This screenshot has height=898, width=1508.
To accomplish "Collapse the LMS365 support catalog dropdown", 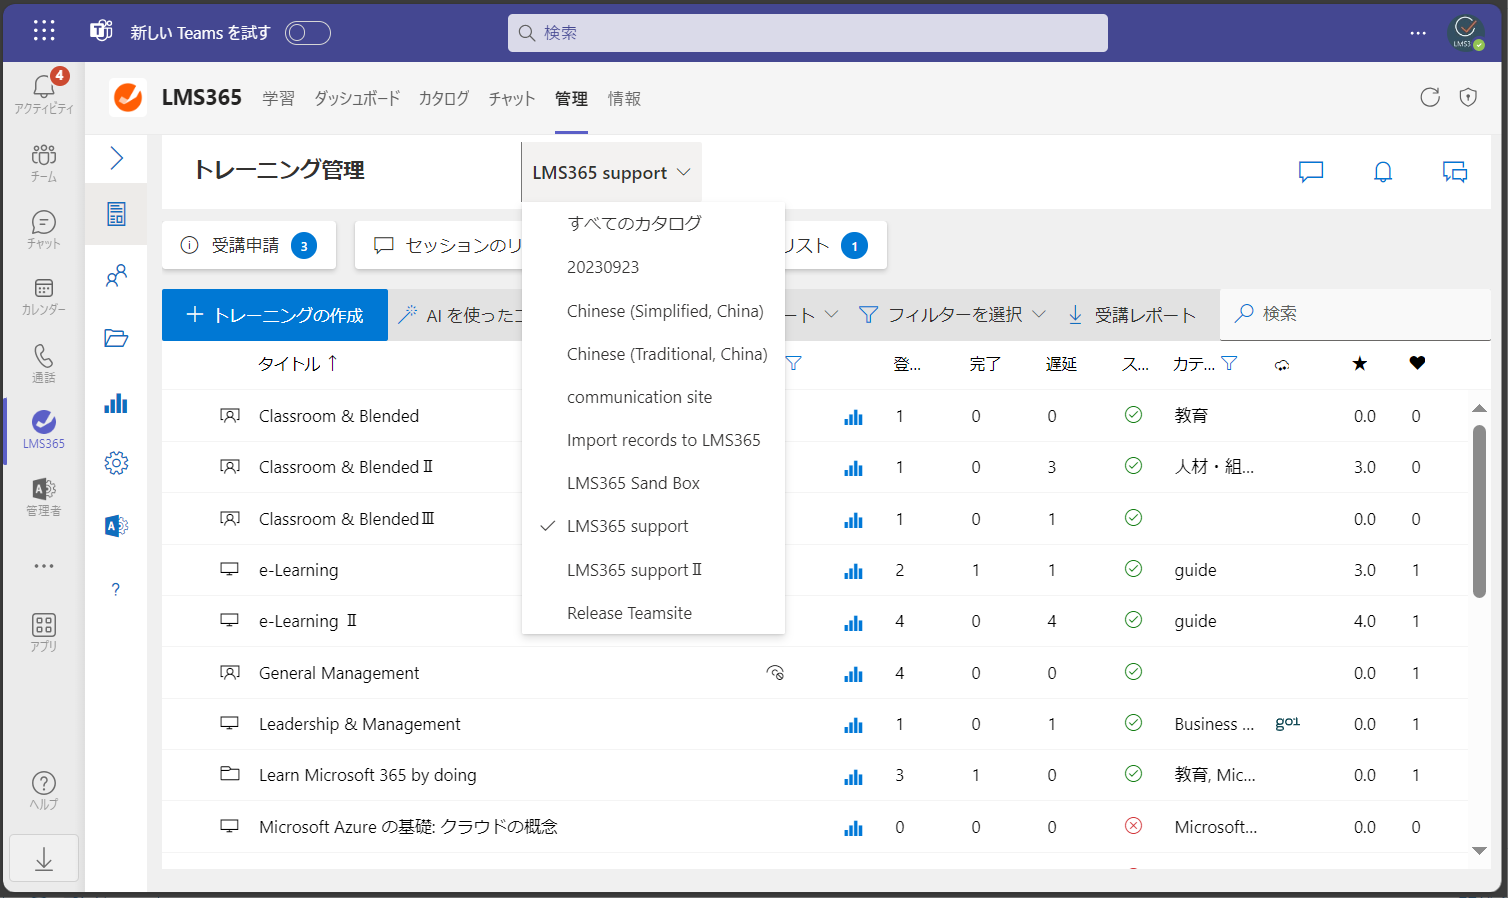I will (x=611, y=172).
